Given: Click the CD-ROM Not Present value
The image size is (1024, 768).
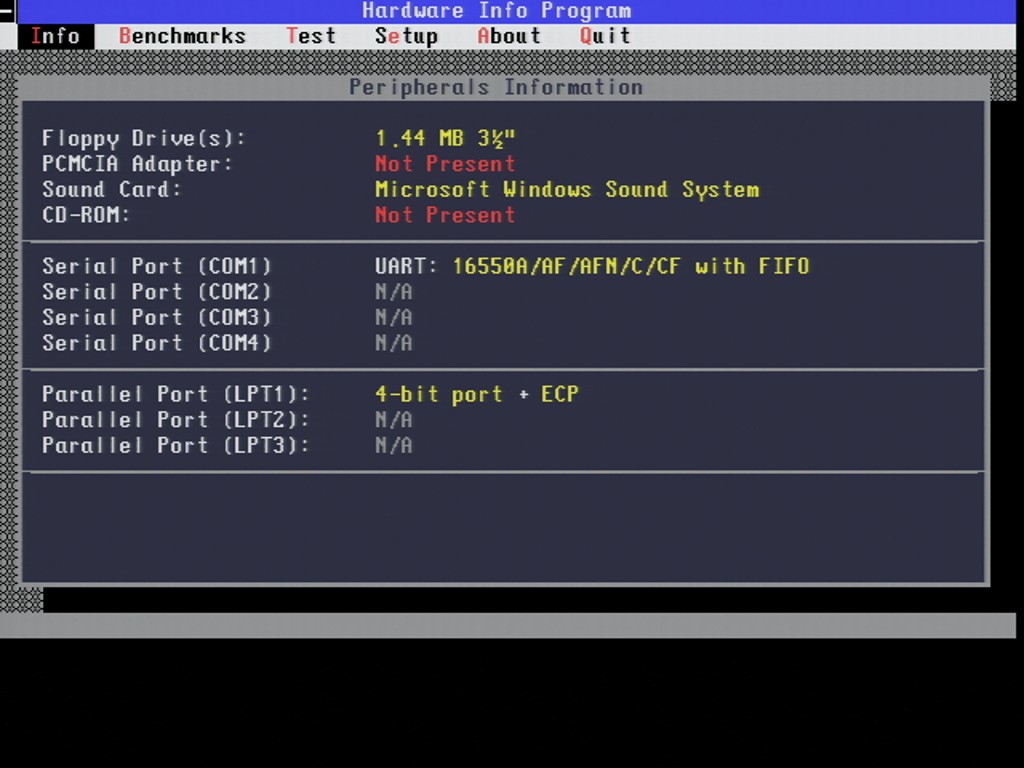Looking at the screenshot, I should pyautogui.click(x=445, y=215).
